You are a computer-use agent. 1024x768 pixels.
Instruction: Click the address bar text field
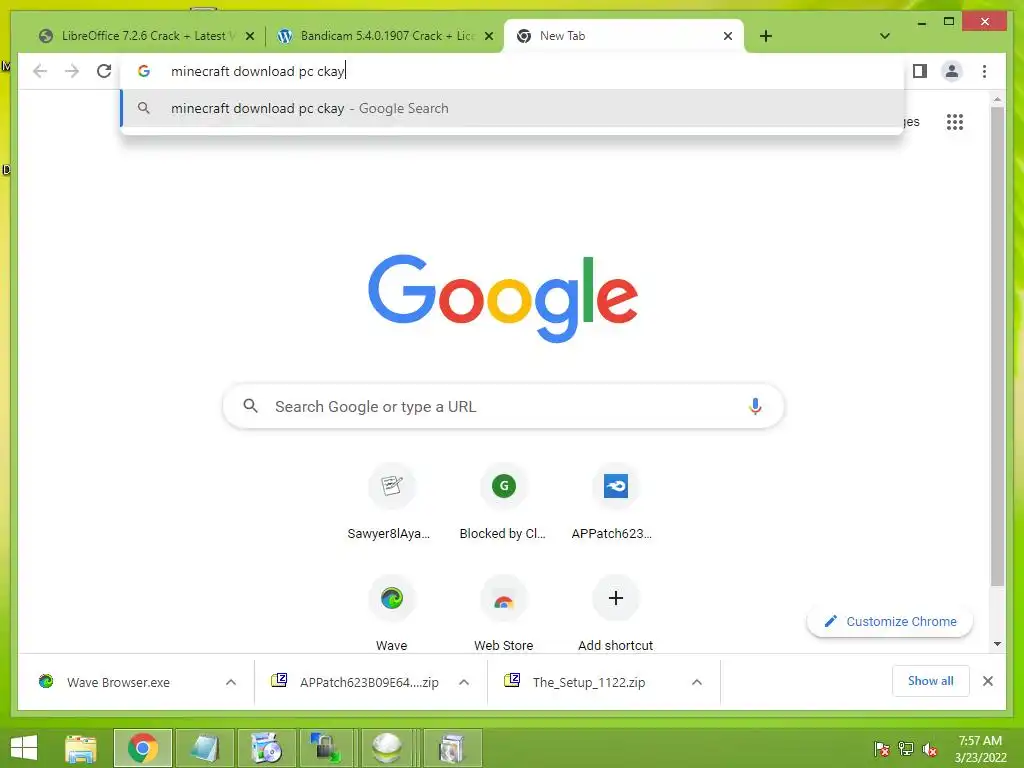(x=512, y=71)
